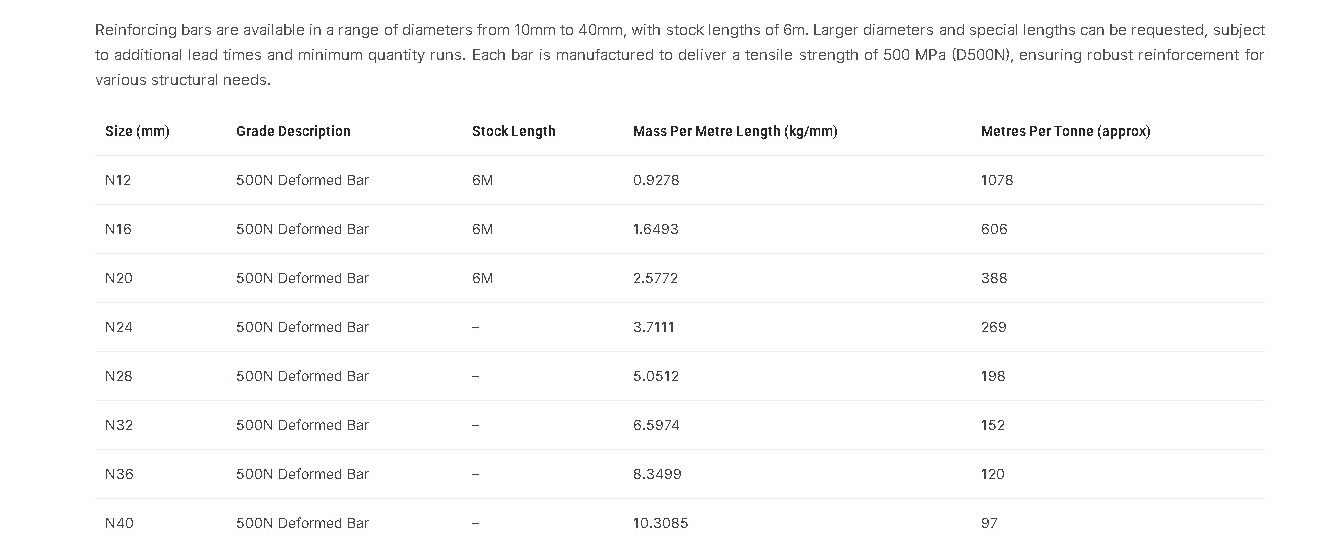Select the N40 size cell
The image size is (1338, 551).
[x=118, y=523]
